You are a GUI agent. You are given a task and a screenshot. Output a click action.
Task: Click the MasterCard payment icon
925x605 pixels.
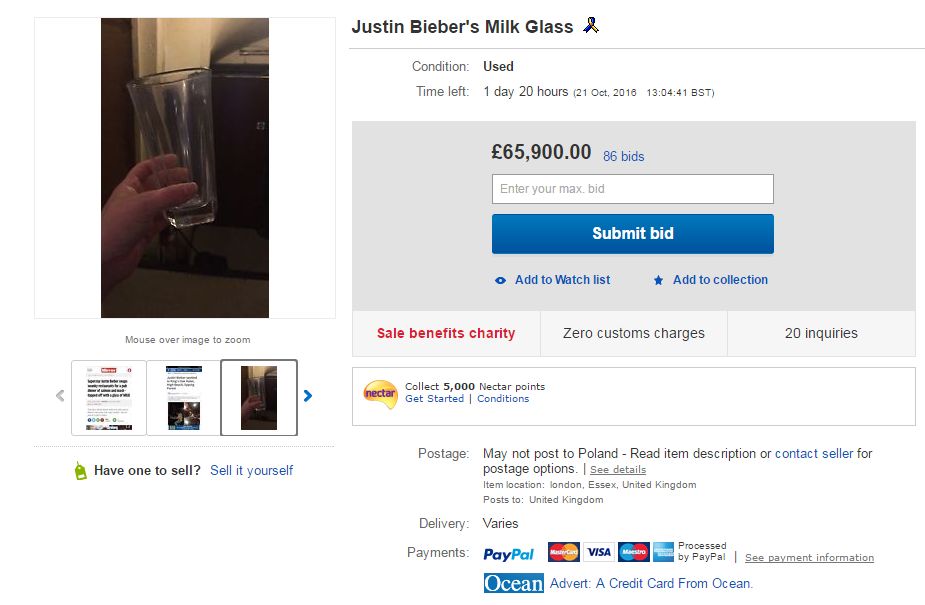(564, 552)
